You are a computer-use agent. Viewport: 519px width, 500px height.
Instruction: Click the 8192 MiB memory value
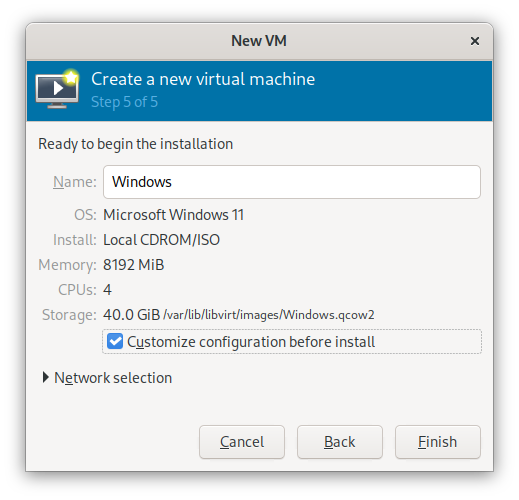(x=134, y=265)
